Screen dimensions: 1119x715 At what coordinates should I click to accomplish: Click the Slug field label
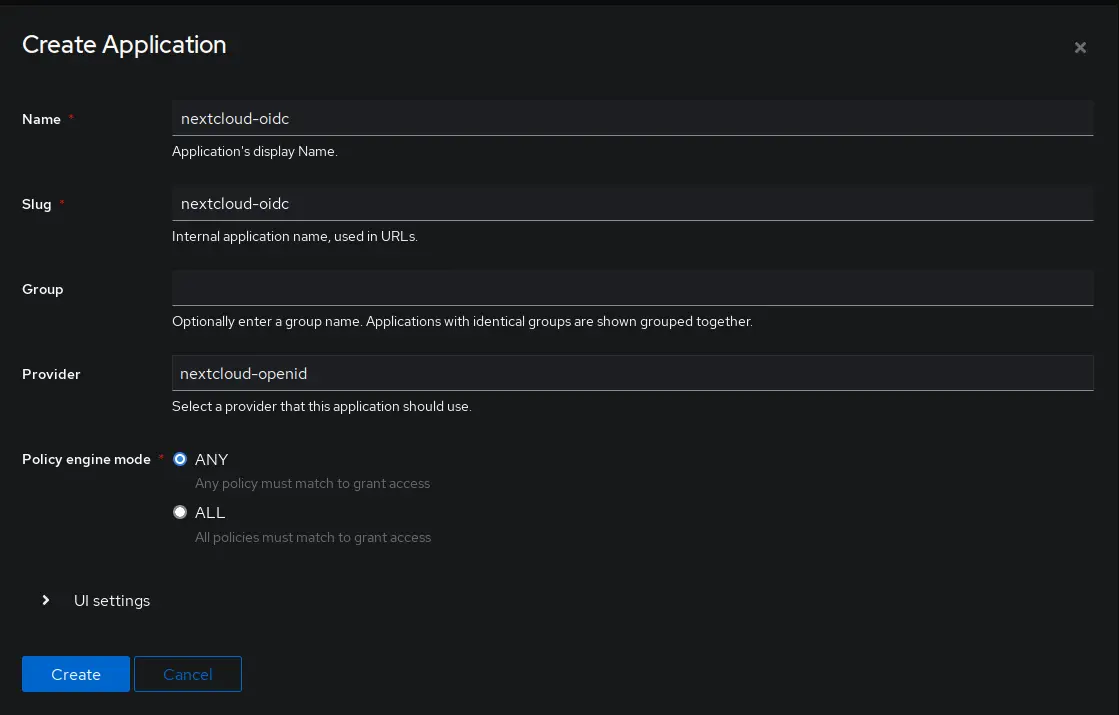pyautogui.click(x=37, y=204)
